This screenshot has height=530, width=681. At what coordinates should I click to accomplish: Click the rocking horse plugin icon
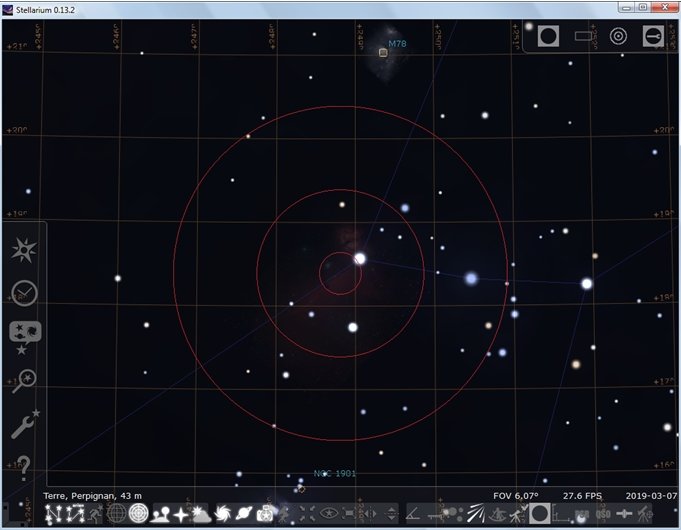498,514
